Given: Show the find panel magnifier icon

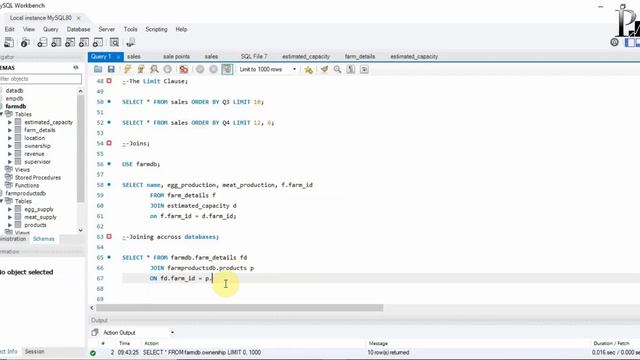Looking at the screenshot, I should coord(337,69).
